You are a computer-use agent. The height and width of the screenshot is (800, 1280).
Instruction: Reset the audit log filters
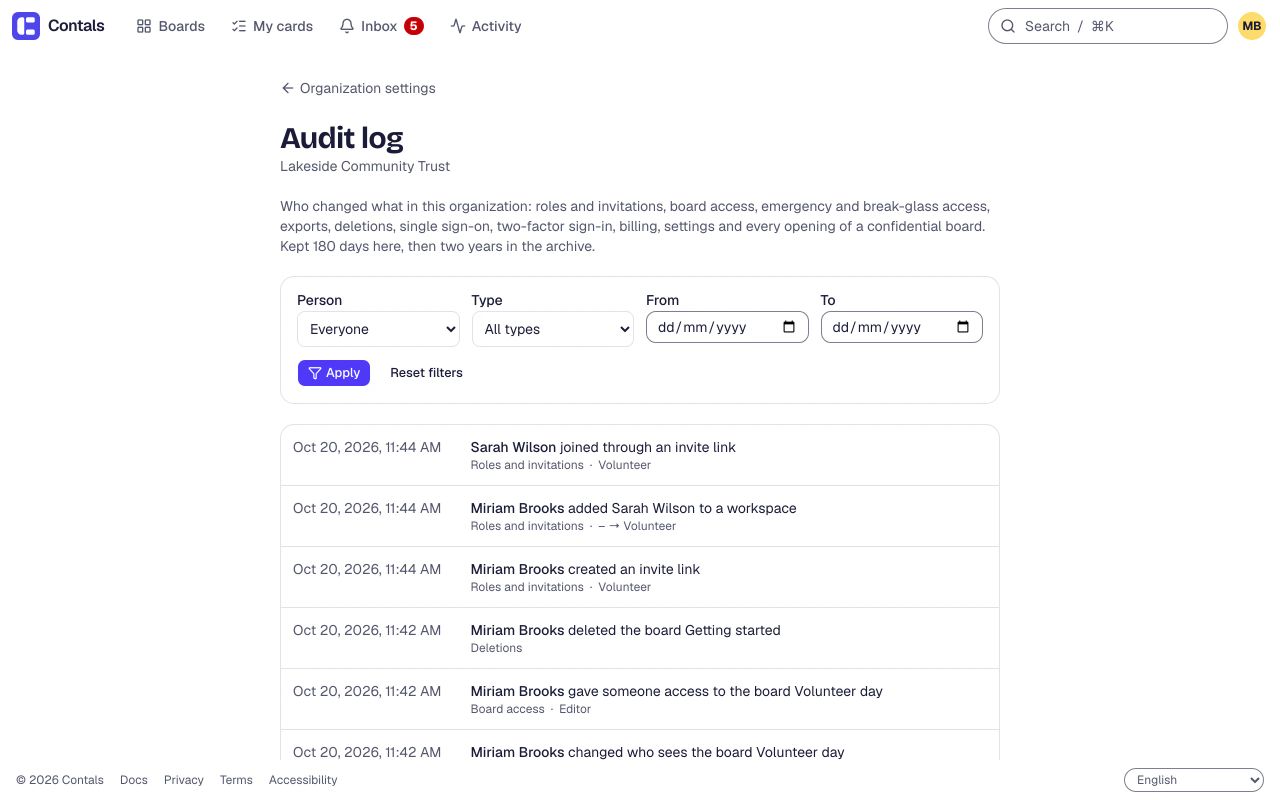pos(426,373)
